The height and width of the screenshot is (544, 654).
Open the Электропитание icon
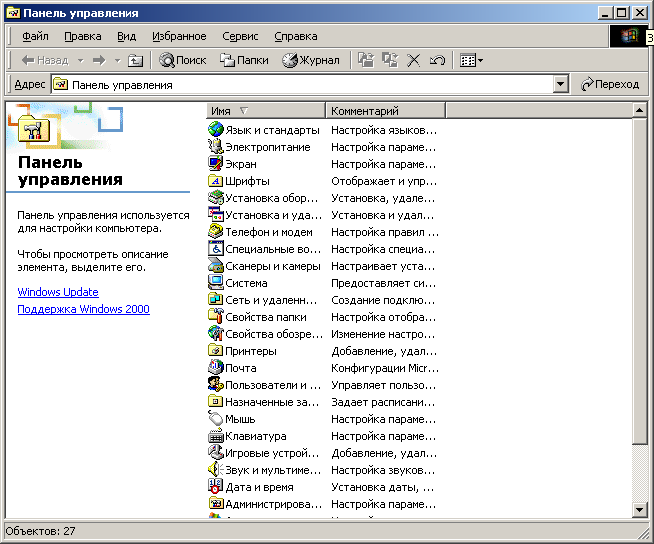pyautogui.click(x=216, y=146)
